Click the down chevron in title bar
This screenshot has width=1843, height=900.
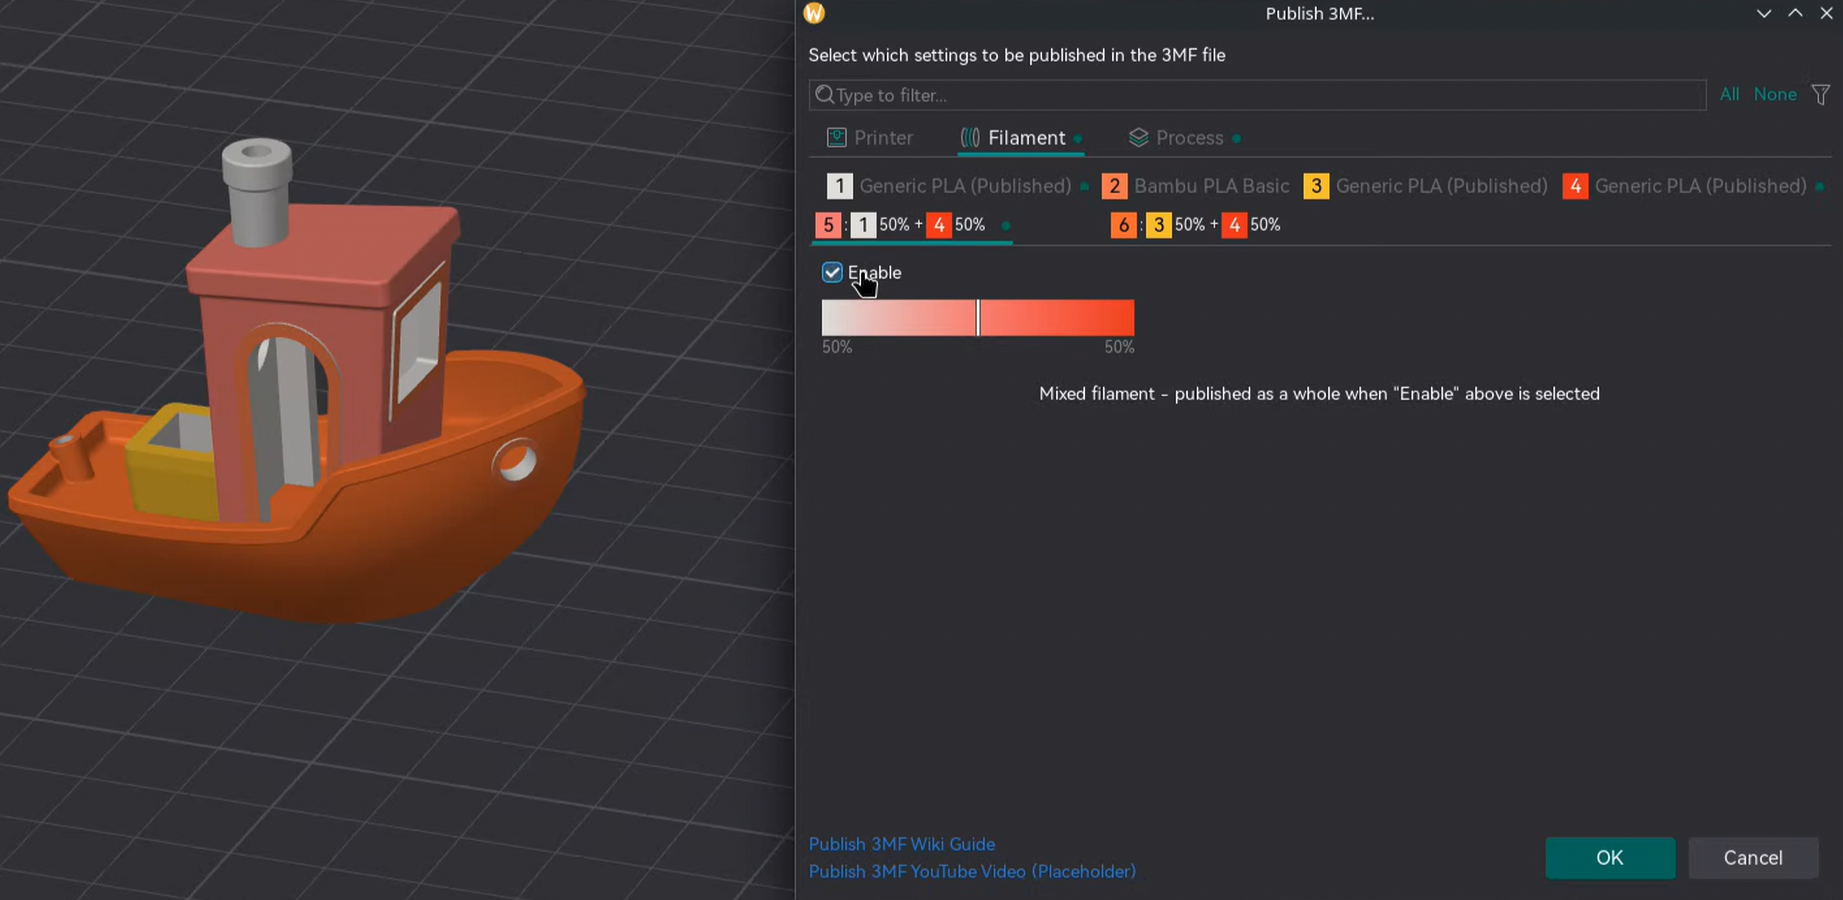pyautogui.click(x=1764, y=13)
